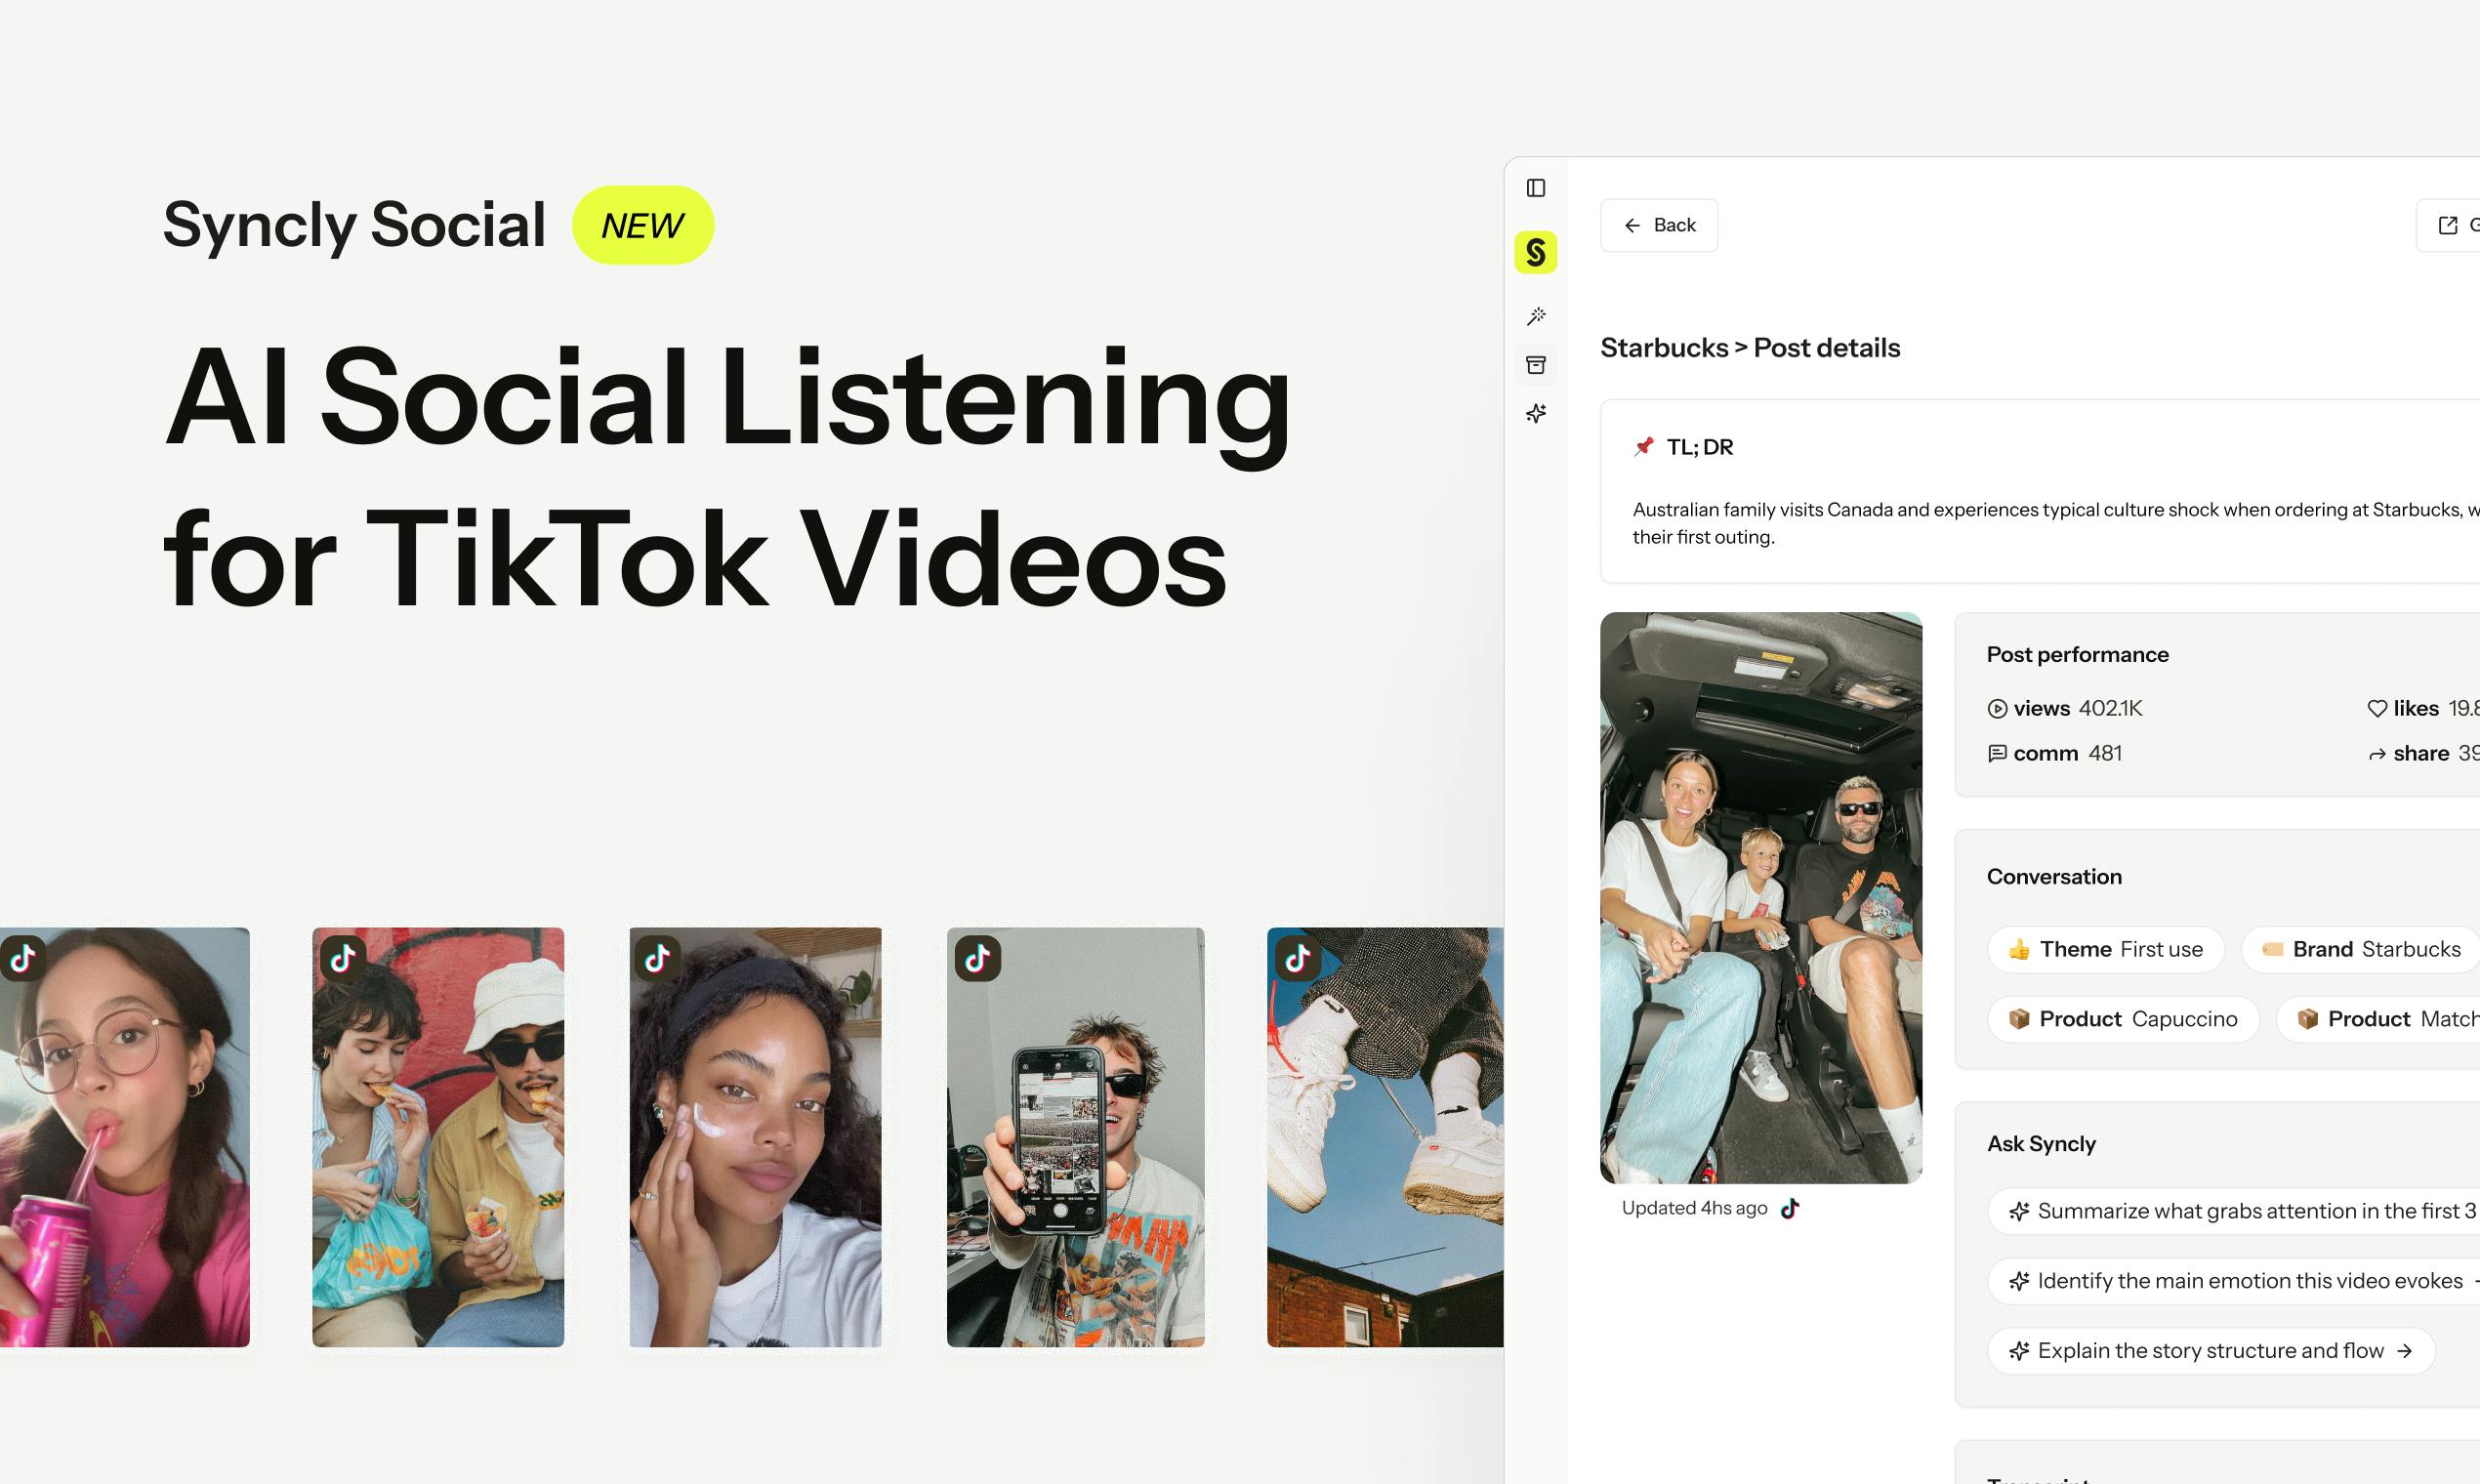The image size is (2480, 1484).
Task: Open the skincare face cream video thumbnail
Action: (755, 1137)
